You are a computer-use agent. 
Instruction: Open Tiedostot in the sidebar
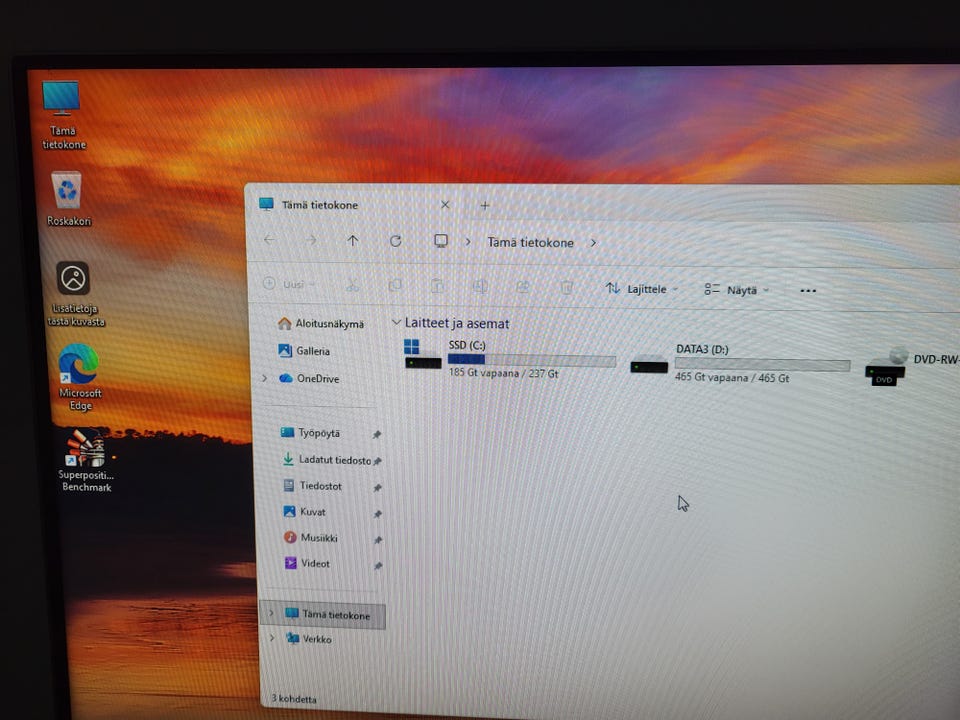pyautogui.click(x=313, y=486)
